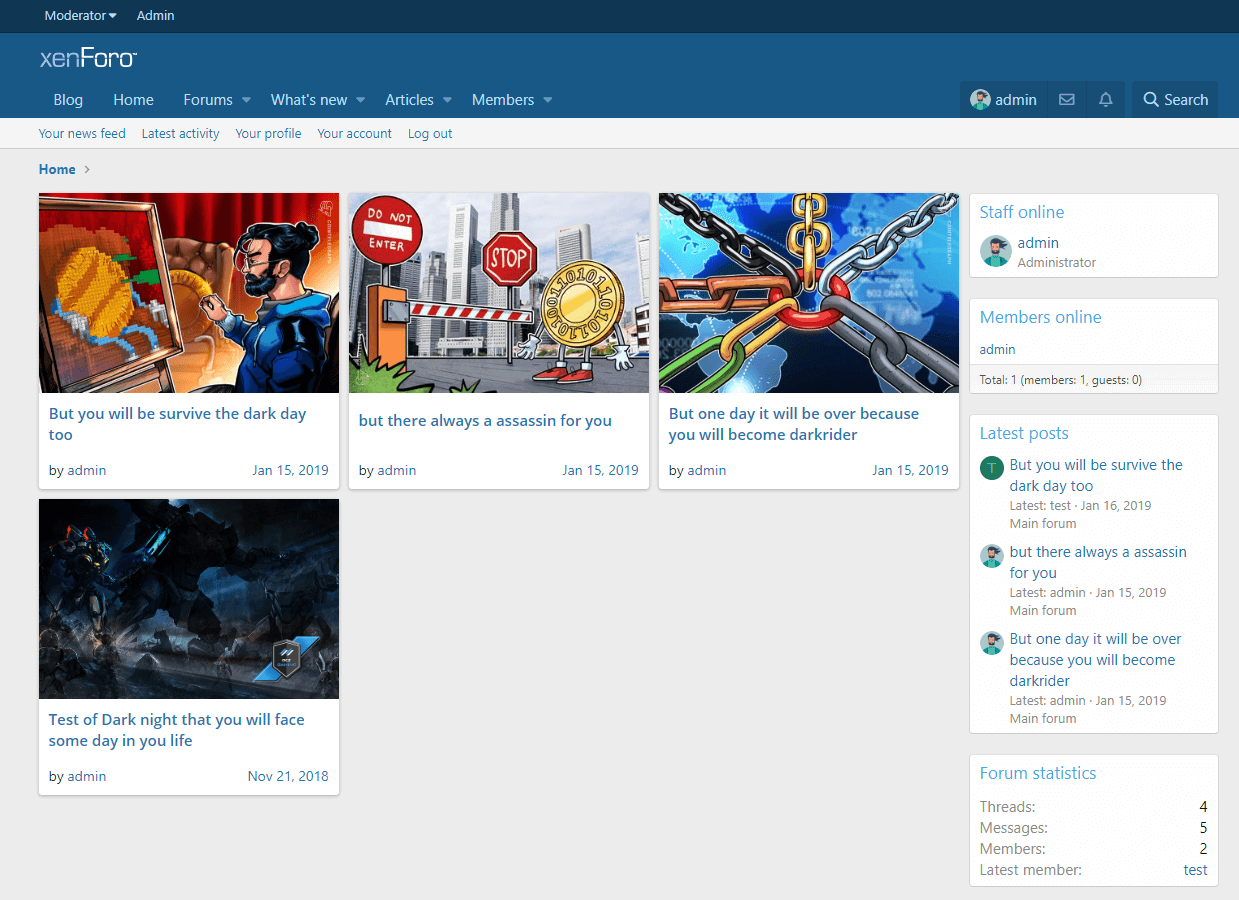Open the Forum statistics latest member test
This screenshot has height=900, width=1239.
pyautogui.click(x=1195, y=870)
